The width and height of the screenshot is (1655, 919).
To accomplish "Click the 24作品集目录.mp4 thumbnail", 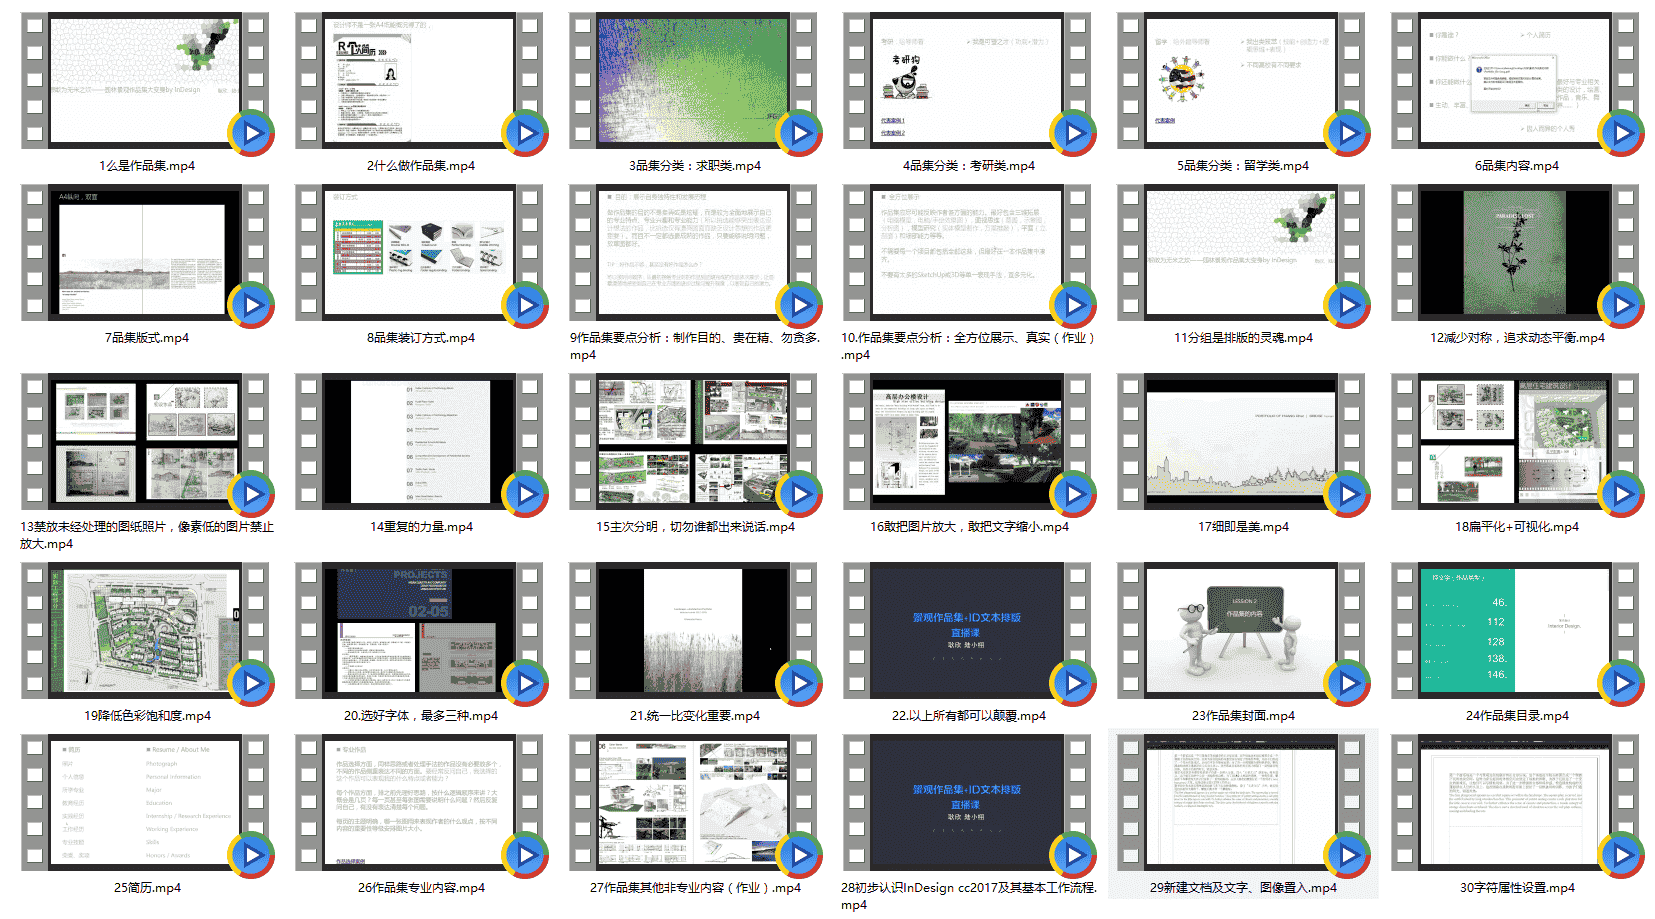I will 1516,631.
